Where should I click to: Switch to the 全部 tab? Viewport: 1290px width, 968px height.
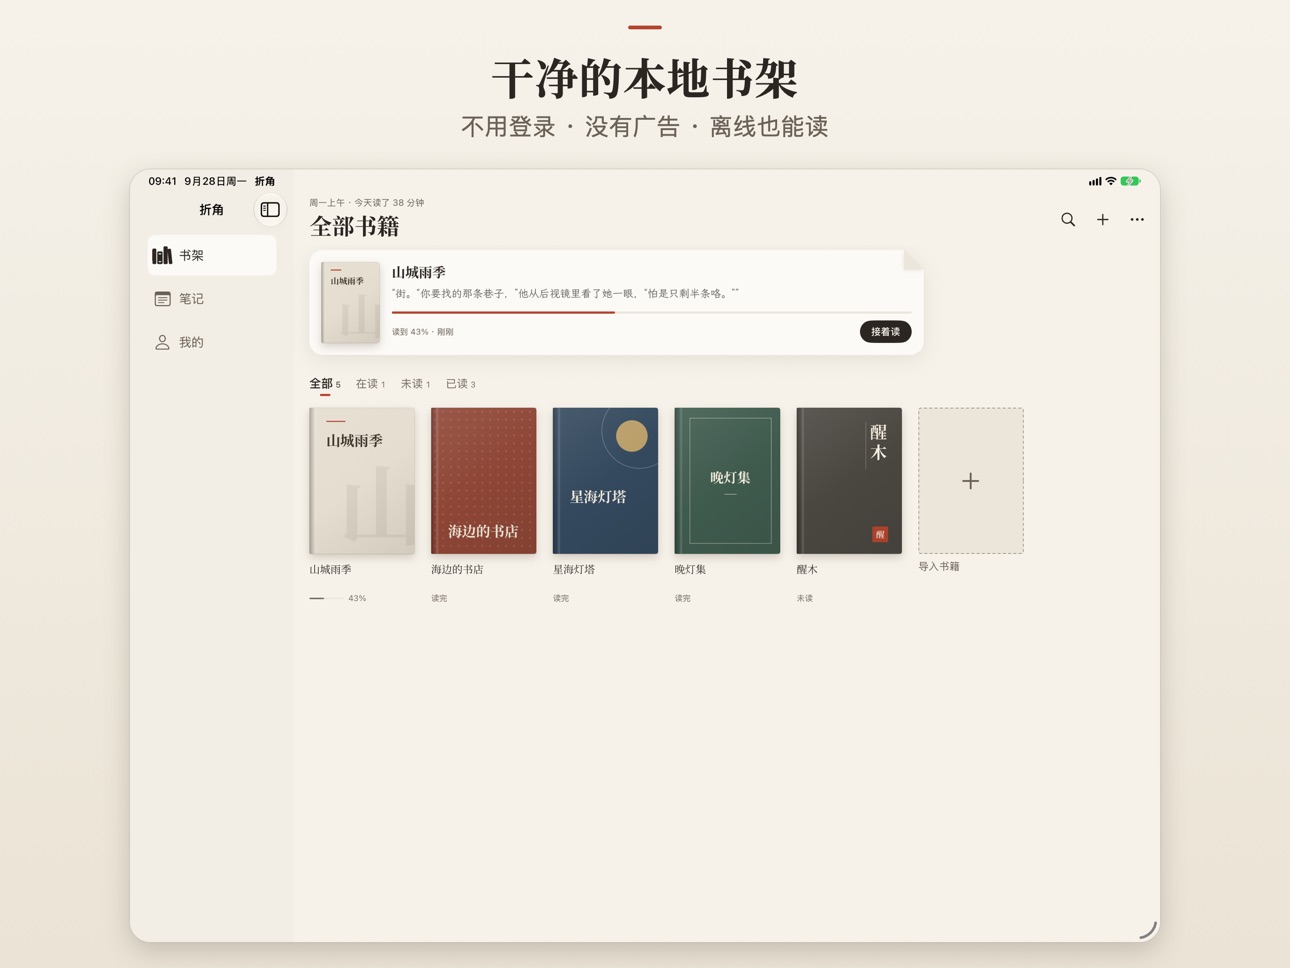pos(324,384)
